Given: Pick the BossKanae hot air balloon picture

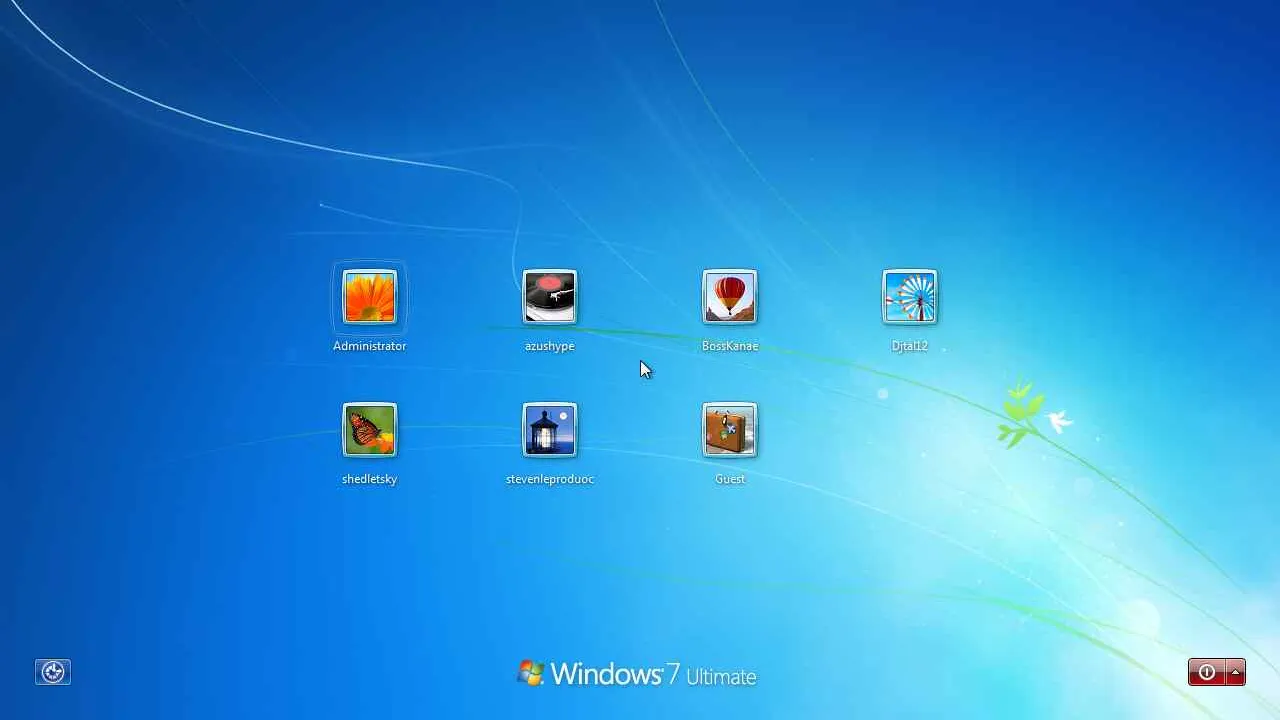Looking at the screenshot, I should [x=729, y=297].
